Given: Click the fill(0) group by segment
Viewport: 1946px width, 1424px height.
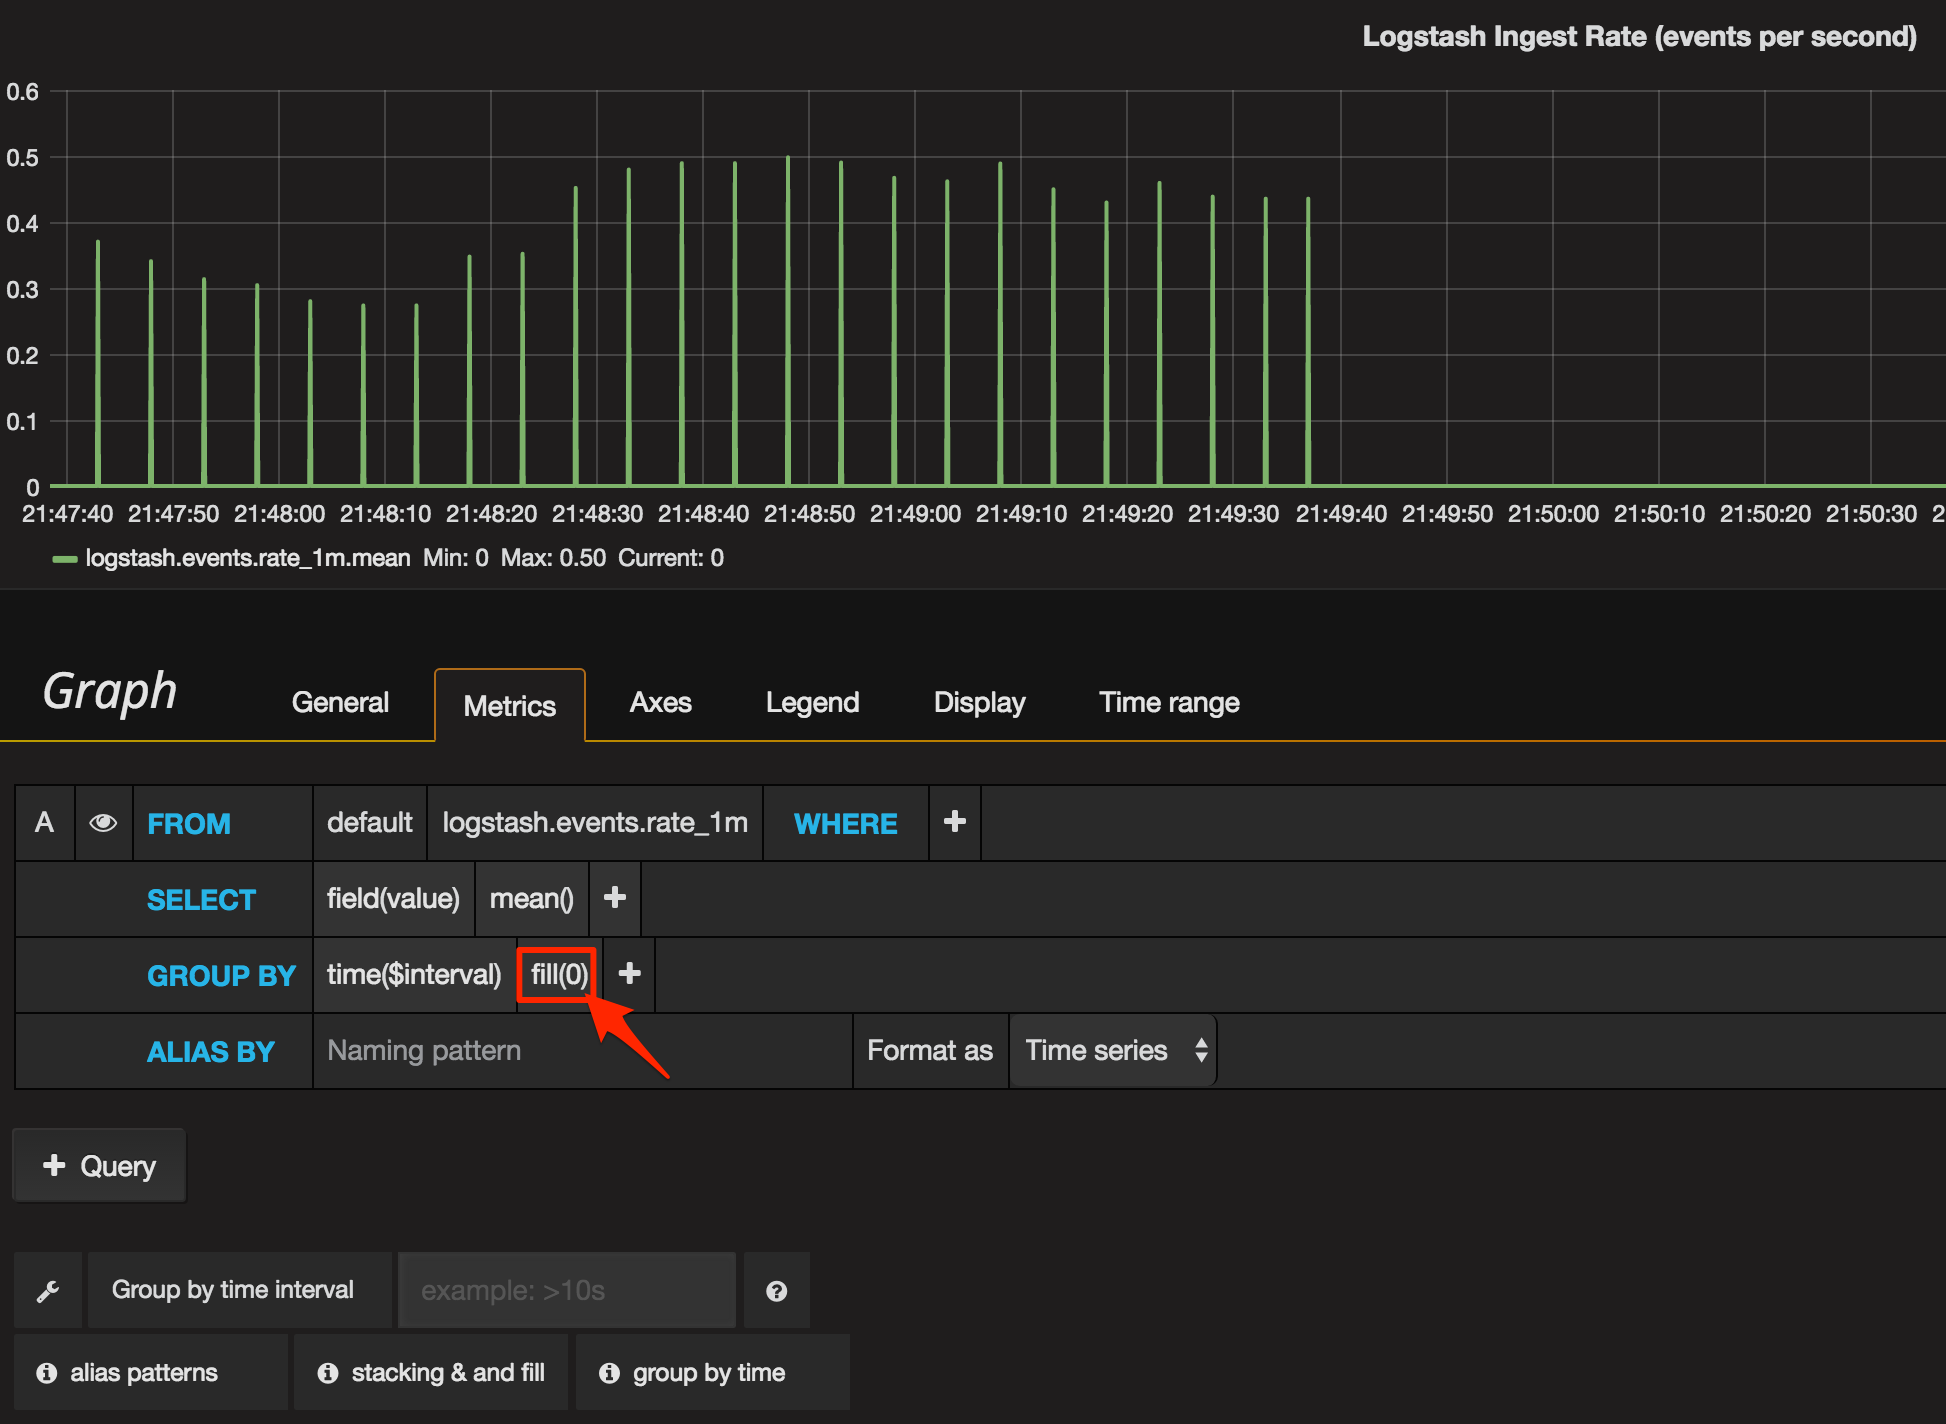Looking at the screenshot, I should click(558, 974).
